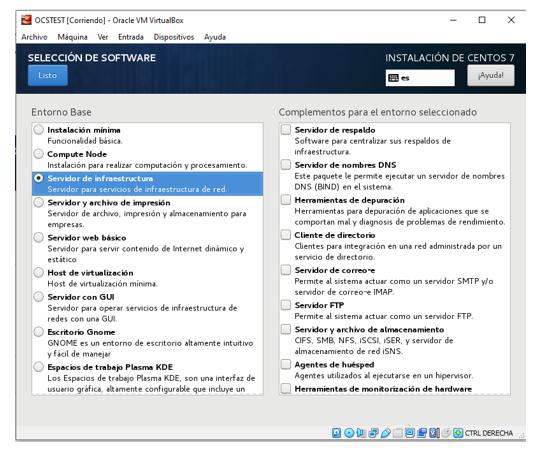
Task: Click the video capture status icon
Action: 422,433
